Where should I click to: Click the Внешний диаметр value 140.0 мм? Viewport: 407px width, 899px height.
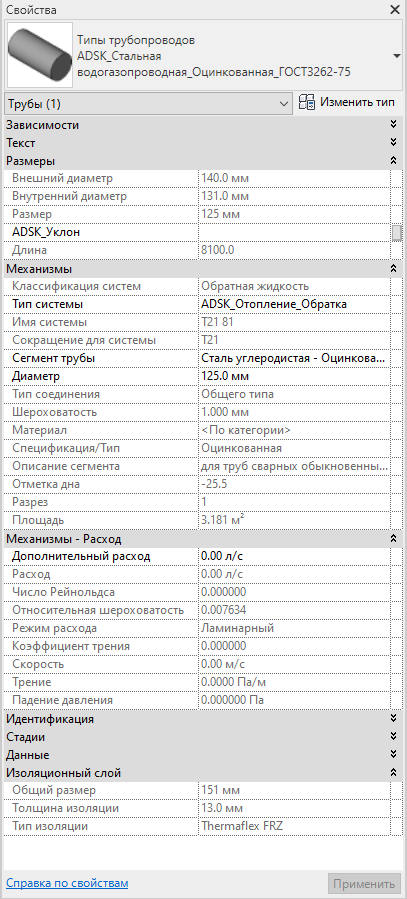click(293, 178)
